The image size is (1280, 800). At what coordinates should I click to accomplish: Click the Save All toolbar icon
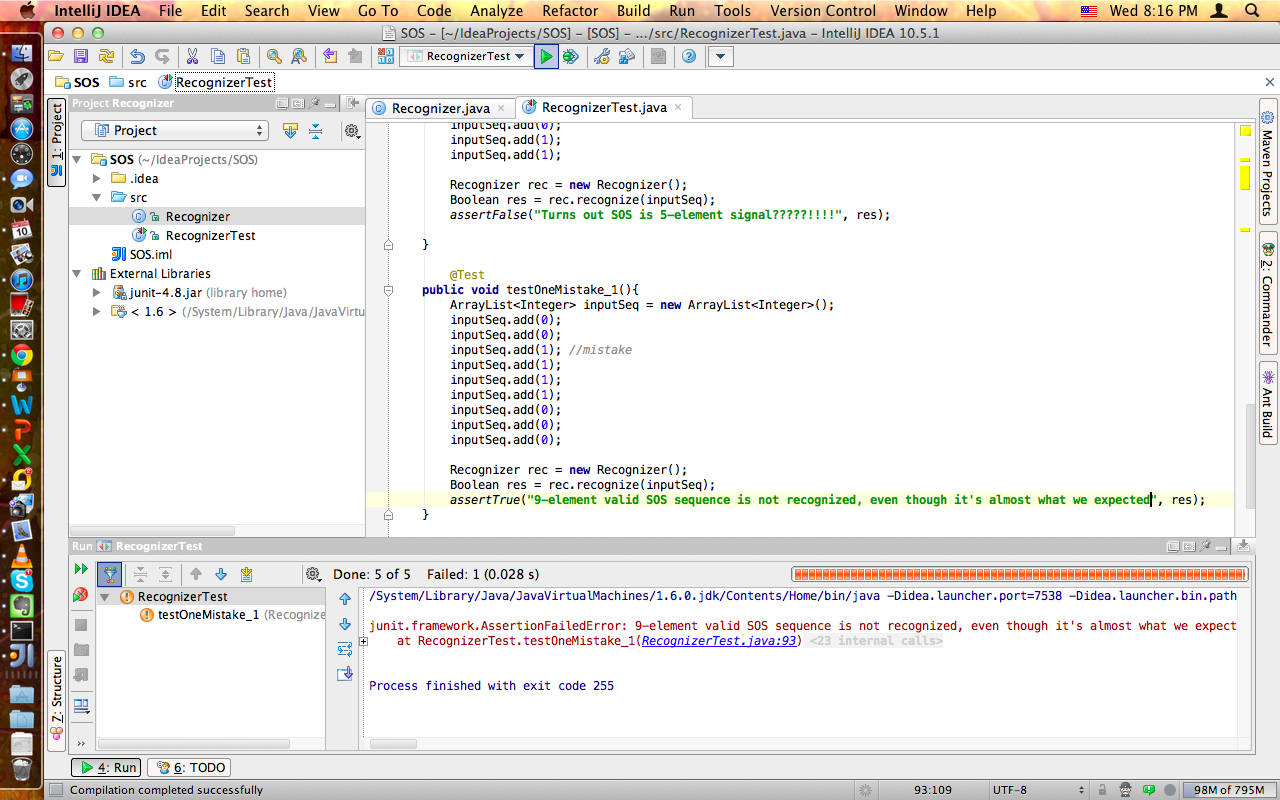click(x=81, y=57)
